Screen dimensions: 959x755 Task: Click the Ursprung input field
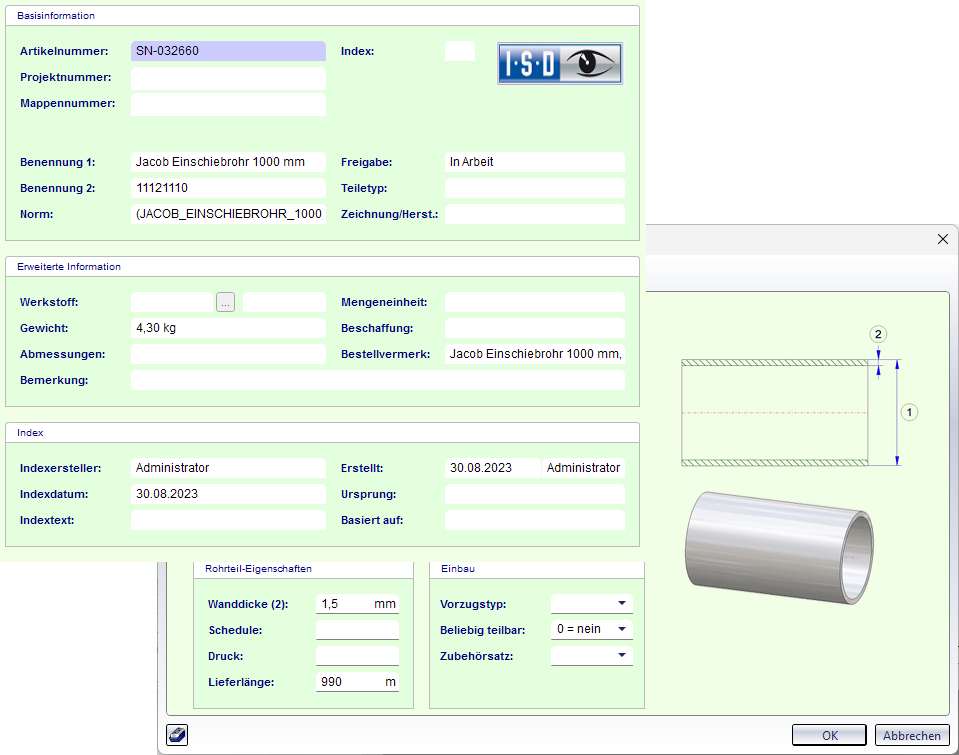click(x=535, y=494)
